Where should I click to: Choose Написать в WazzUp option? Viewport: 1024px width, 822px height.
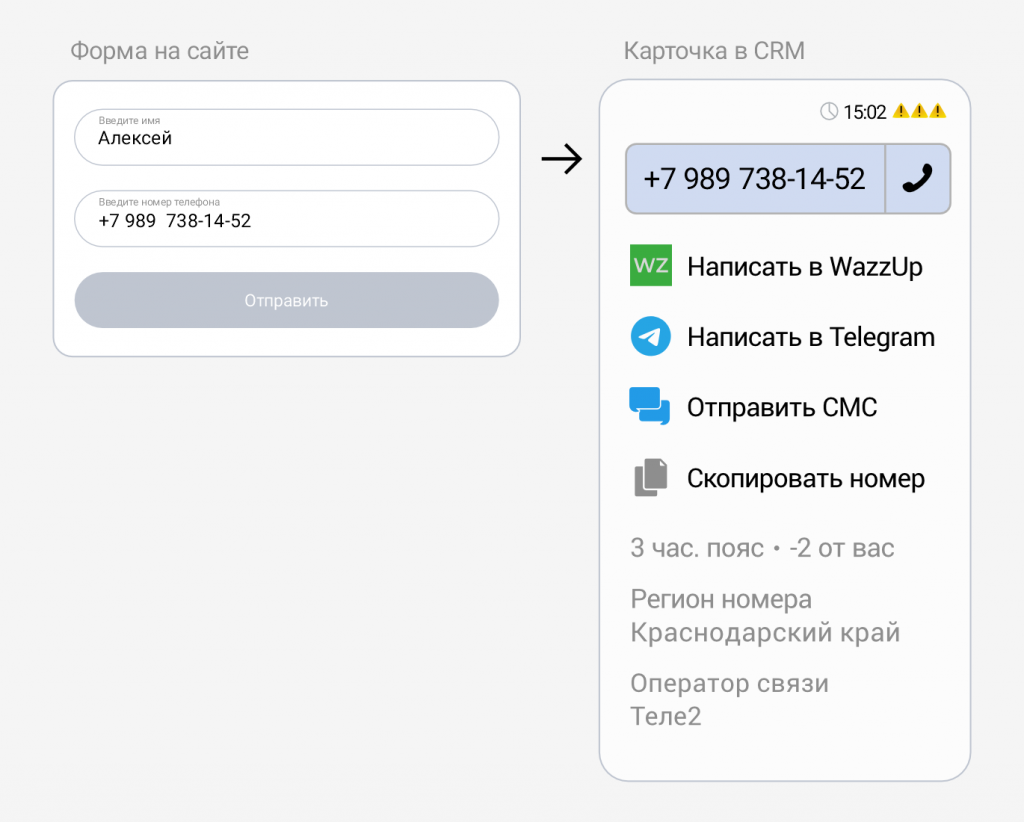(804, 267)
